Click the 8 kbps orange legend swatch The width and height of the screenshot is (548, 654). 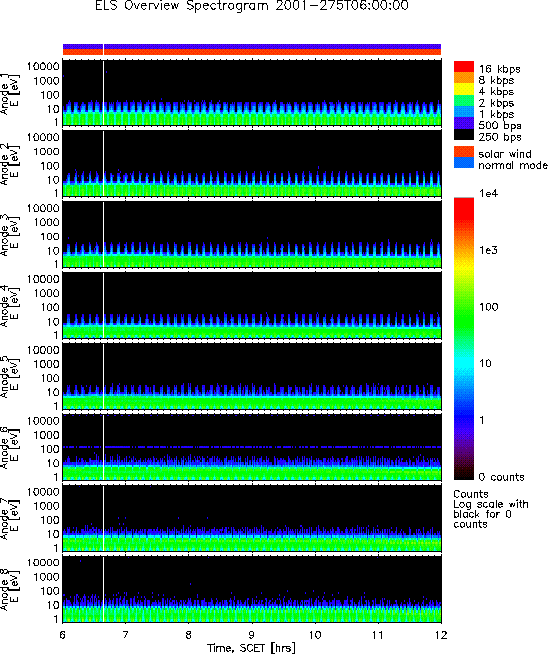464,78
